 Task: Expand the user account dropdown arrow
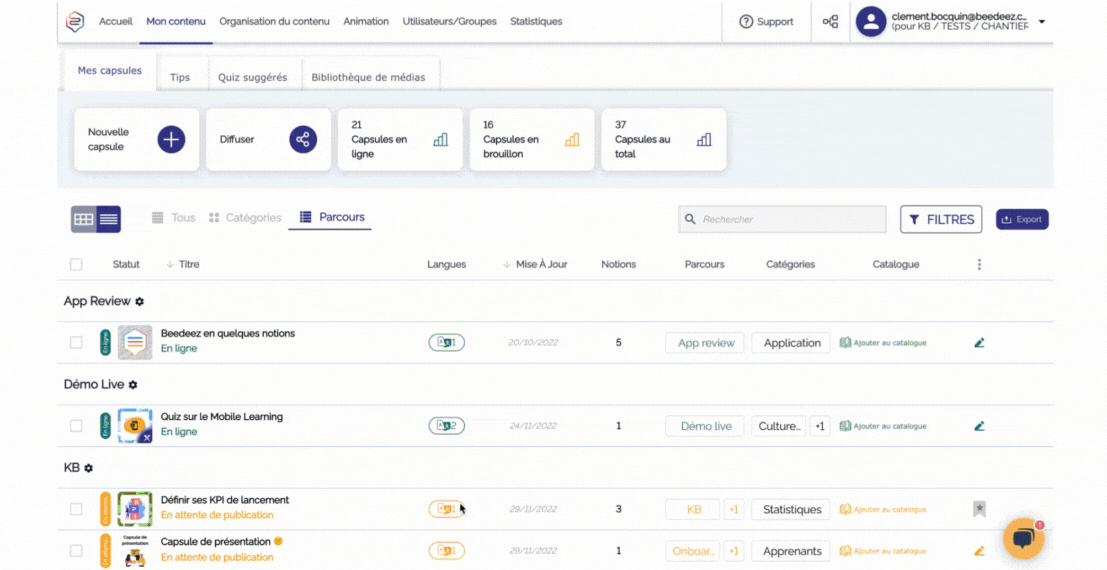1042,22
